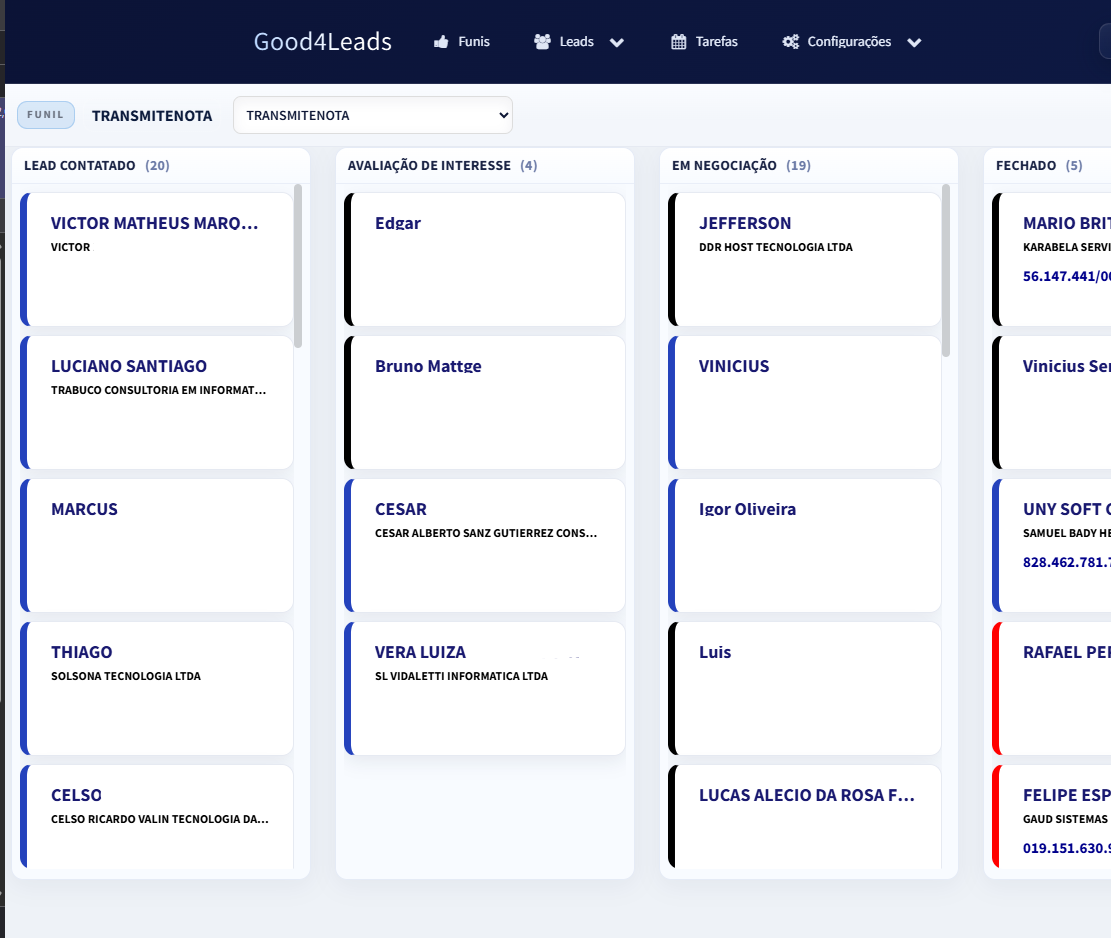Select the Edgar lead card
1111x938 pixels.
[485, 259]
